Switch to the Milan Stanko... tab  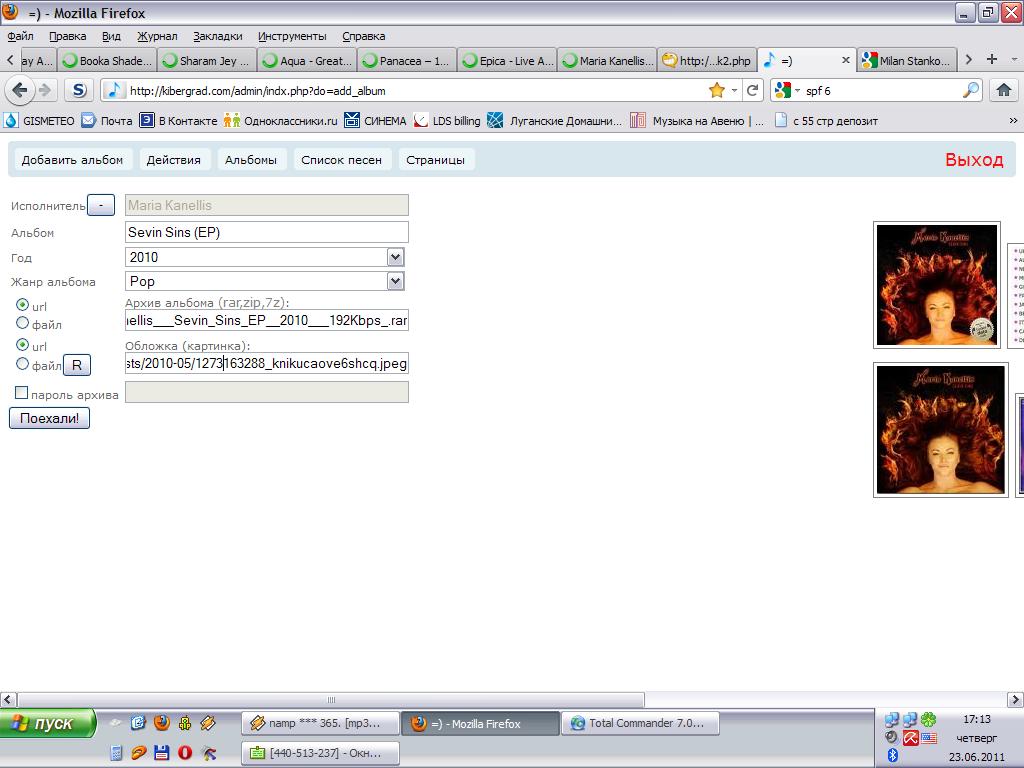pyautogui.click(x=908, y=61)
